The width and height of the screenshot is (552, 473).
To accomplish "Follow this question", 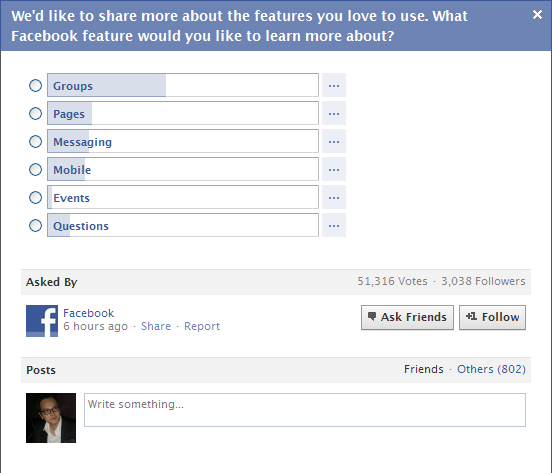I will click(493, 317).
